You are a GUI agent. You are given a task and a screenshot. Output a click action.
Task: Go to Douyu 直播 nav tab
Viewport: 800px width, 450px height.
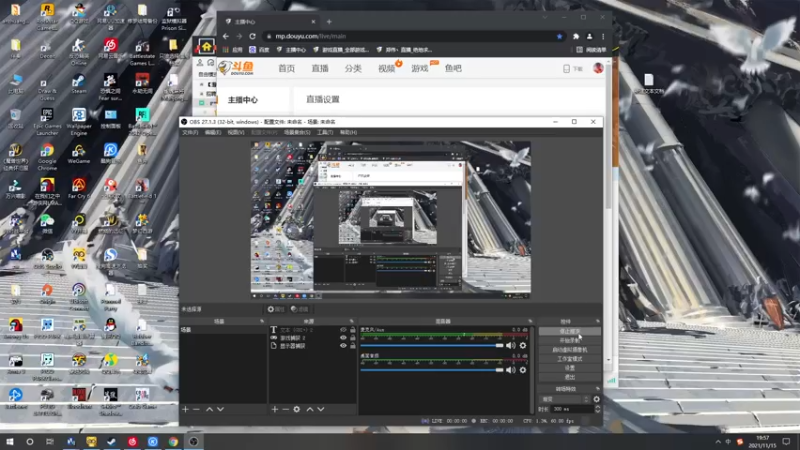(320, 68)
